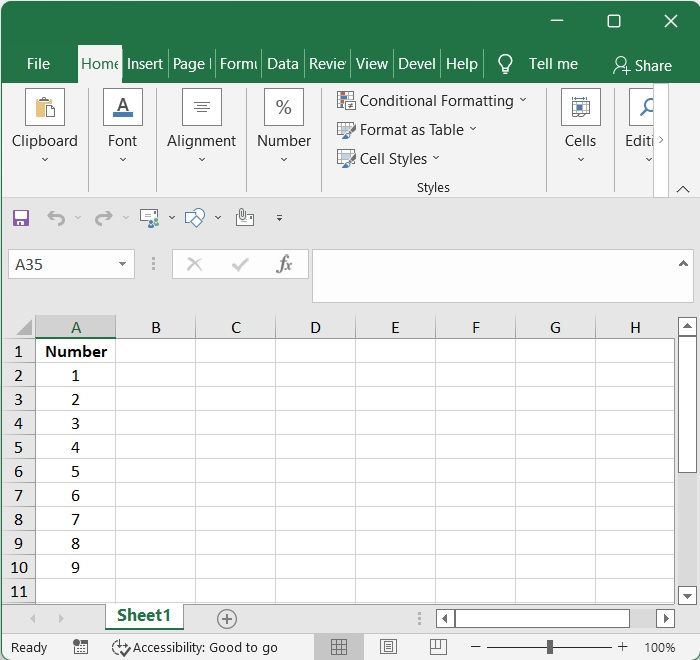Open the Insert ribbon tab

coord(145,64)
